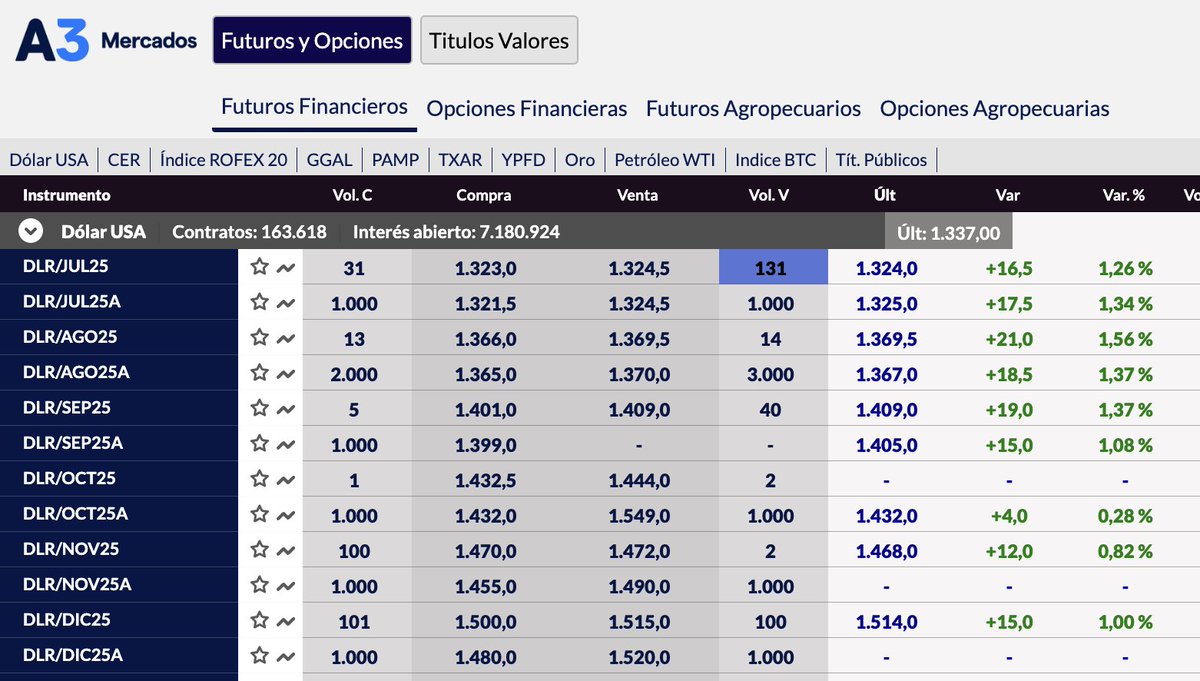This screenshot has height=681, width=1200.
Task: Click the Últ: 1.337,00 badge
Action: click(949, 232)
